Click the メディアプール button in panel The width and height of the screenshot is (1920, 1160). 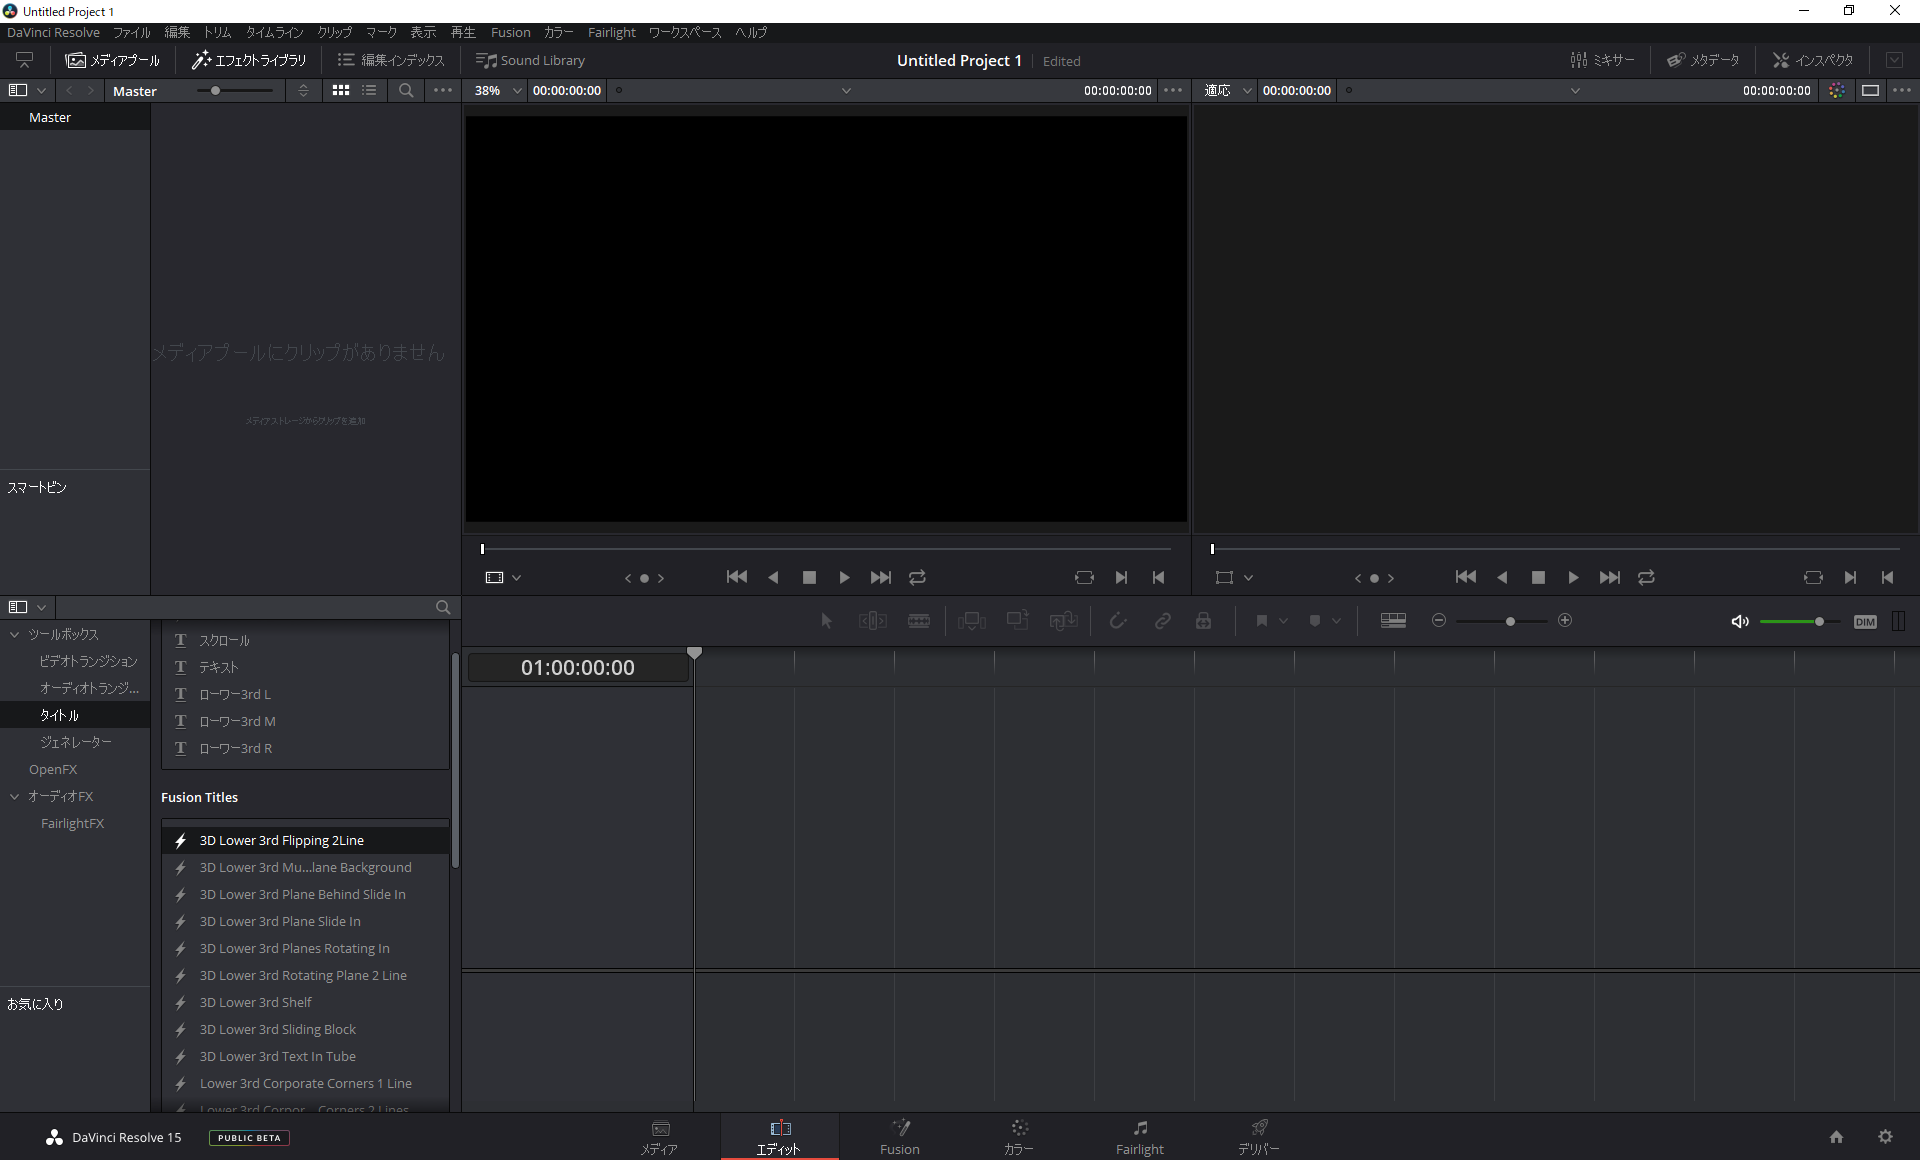pos(114,59)
